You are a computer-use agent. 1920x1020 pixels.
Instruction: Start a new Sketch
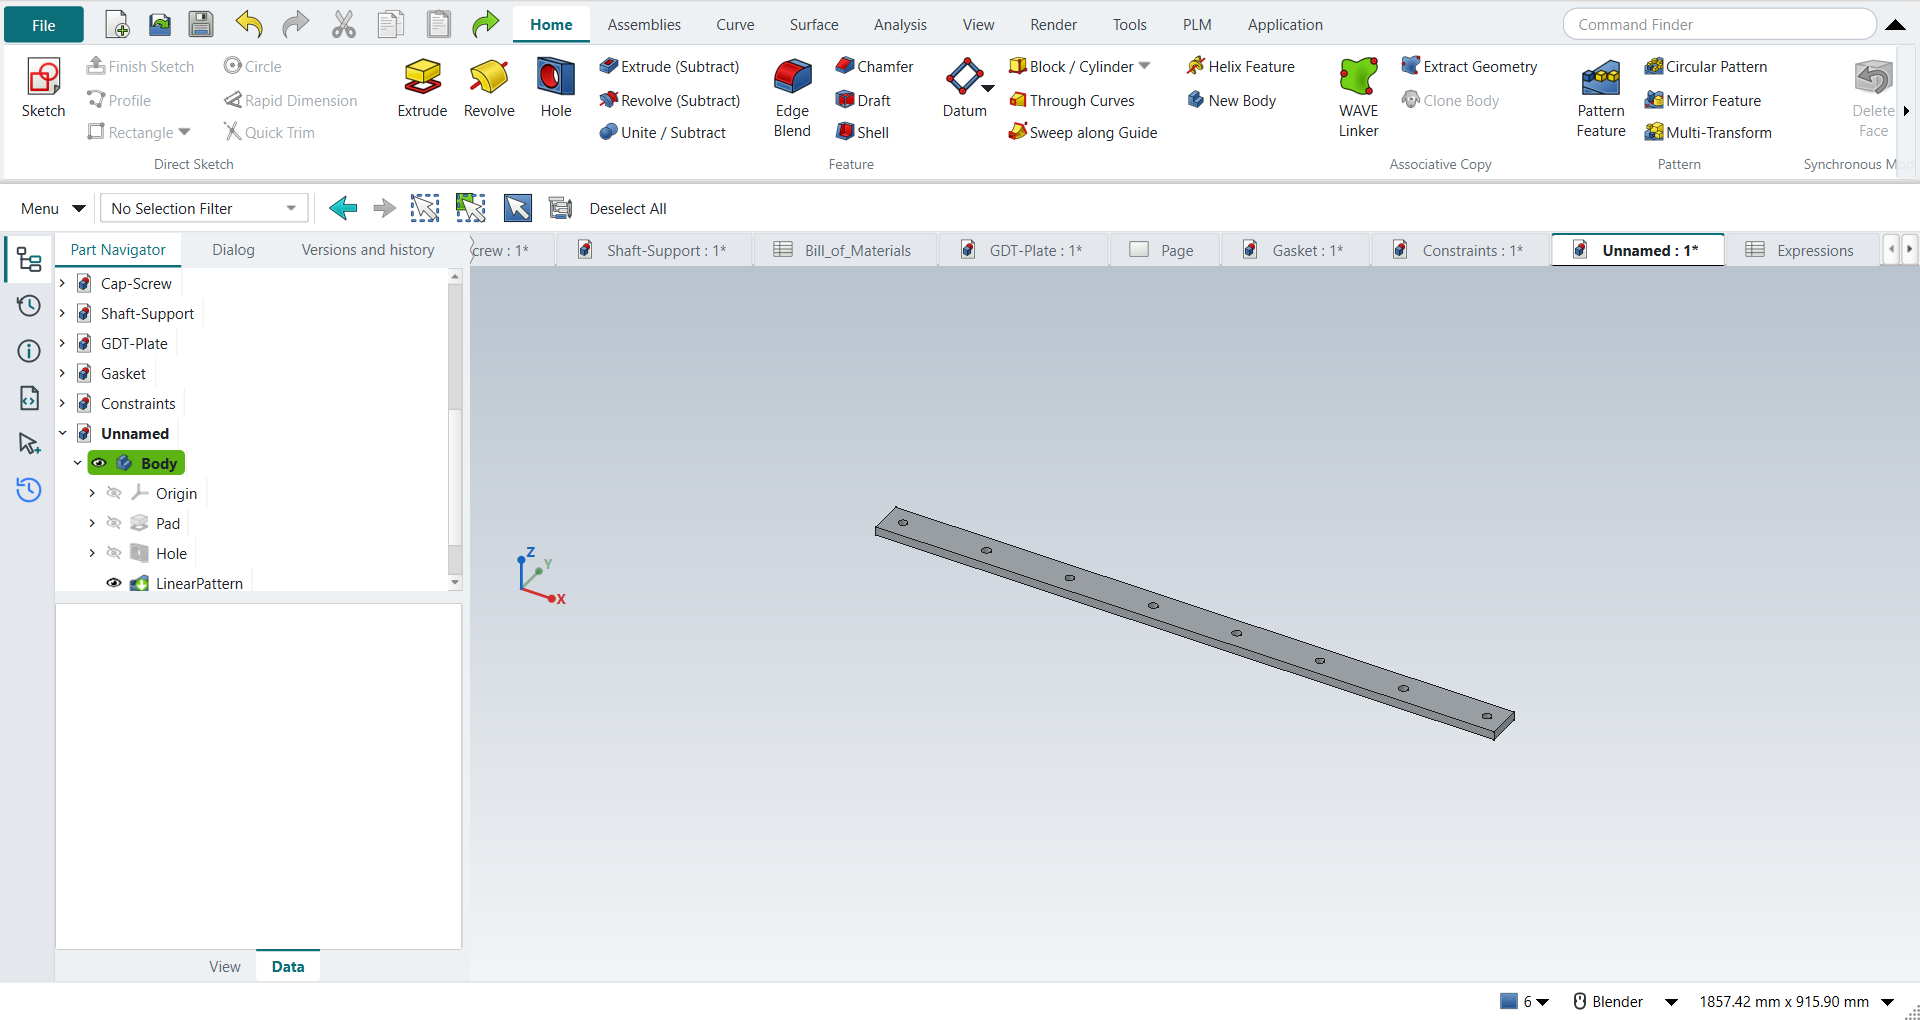[43, 88]
